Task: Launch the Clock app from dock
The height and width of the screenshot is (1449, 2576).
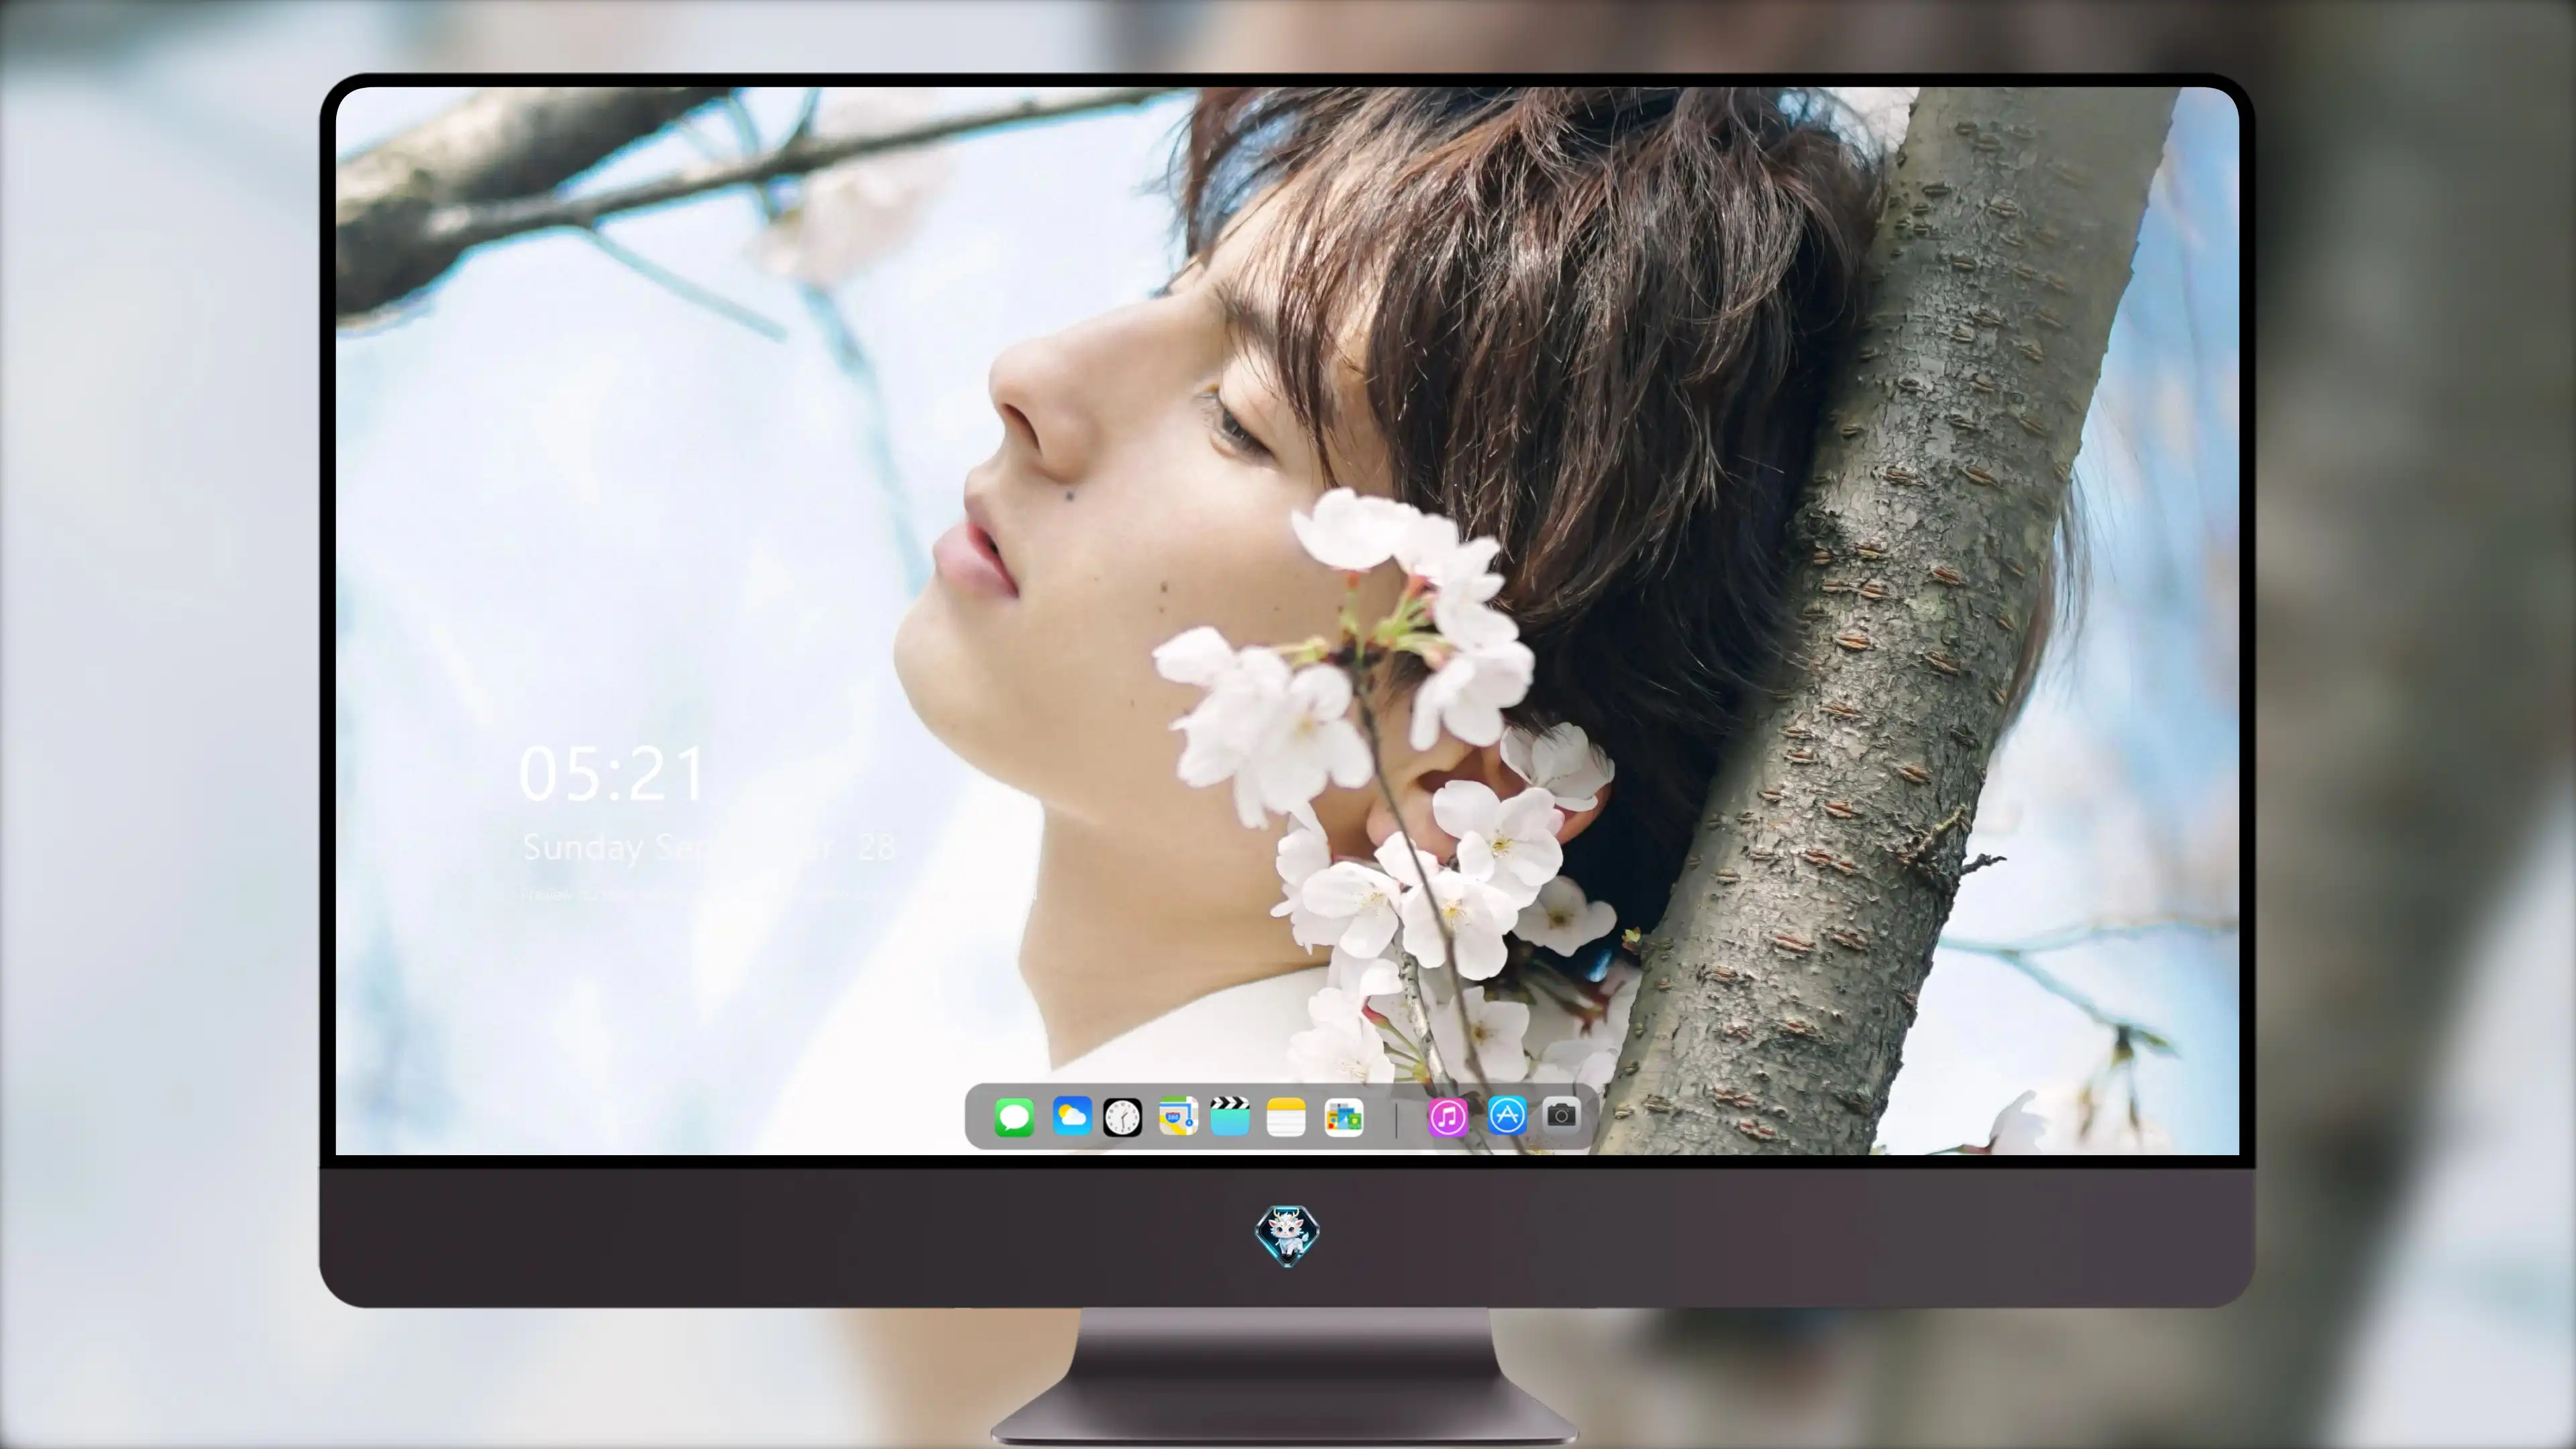Action: pos(1122,1117)
